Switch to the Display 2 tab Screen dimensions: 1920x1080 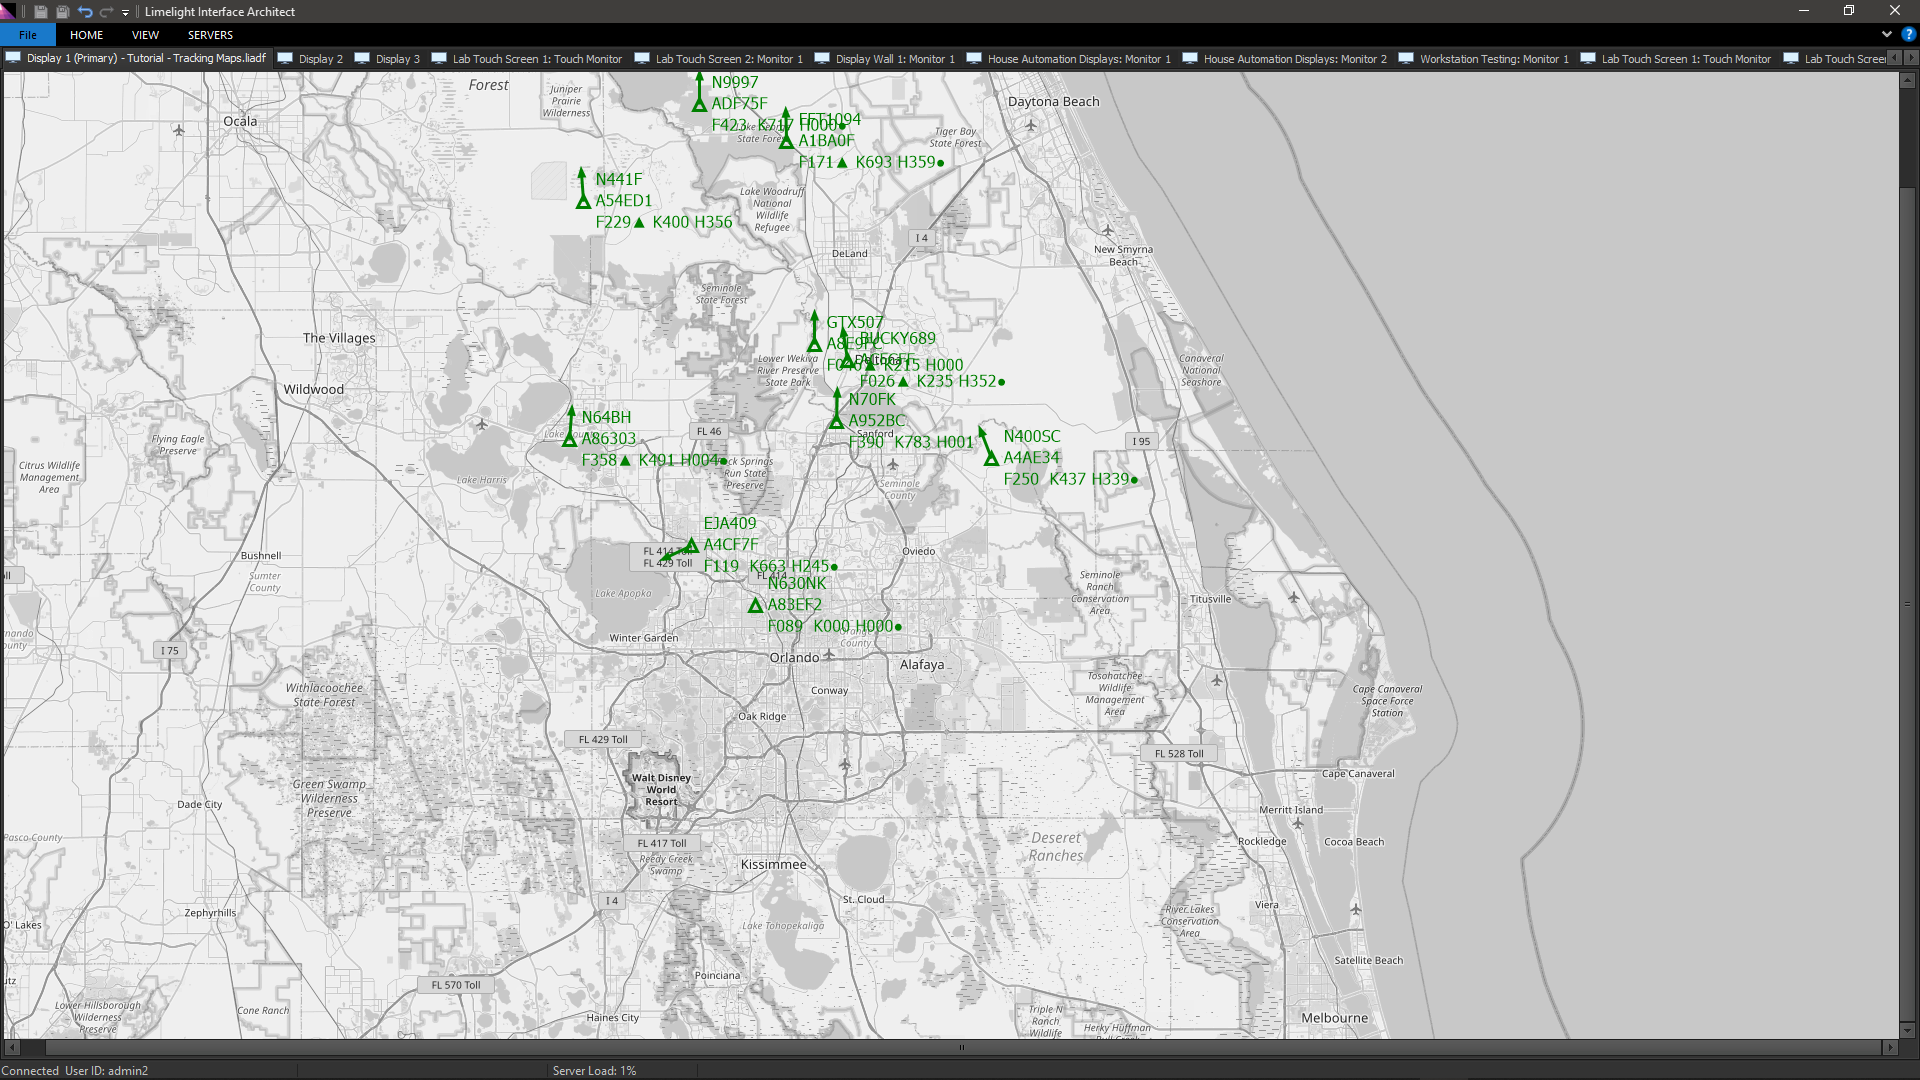pos(310,58)
